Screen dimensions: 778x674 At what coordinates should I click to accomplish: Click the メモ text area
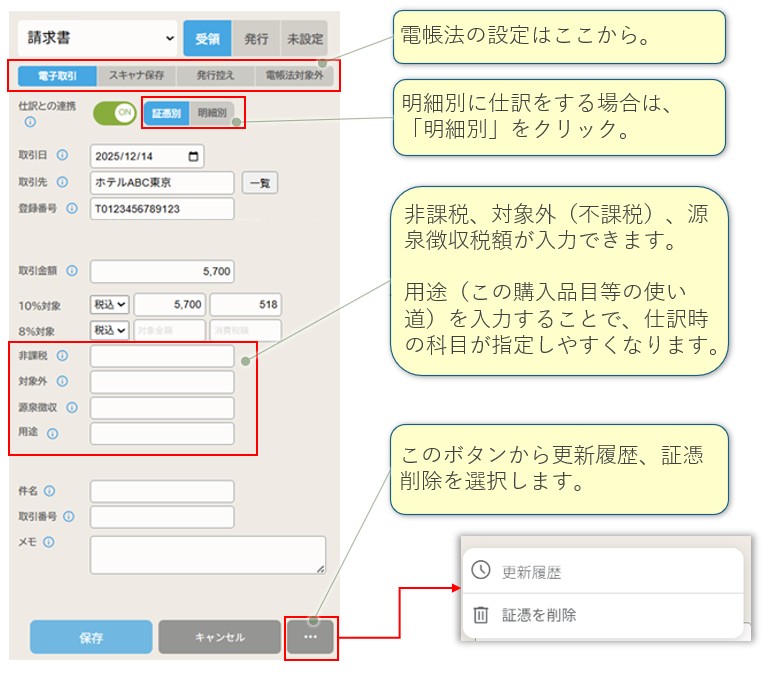tap(208, 555)
